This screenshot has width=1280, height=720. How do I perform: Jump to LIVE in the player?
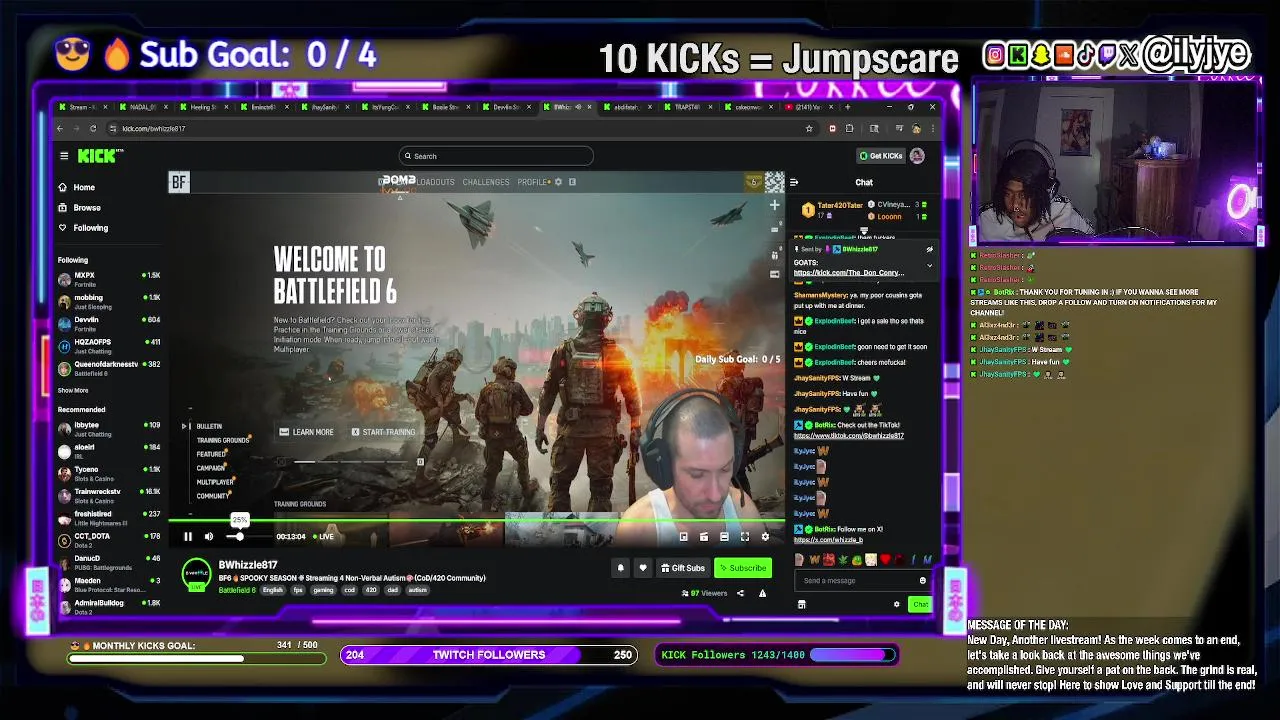pos(323,537)
